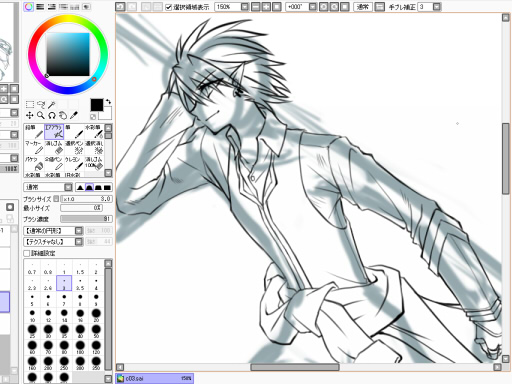512x384 pixels.
Task: Choose the selection eraser (選択消し) tool
Action: (94, 147)
